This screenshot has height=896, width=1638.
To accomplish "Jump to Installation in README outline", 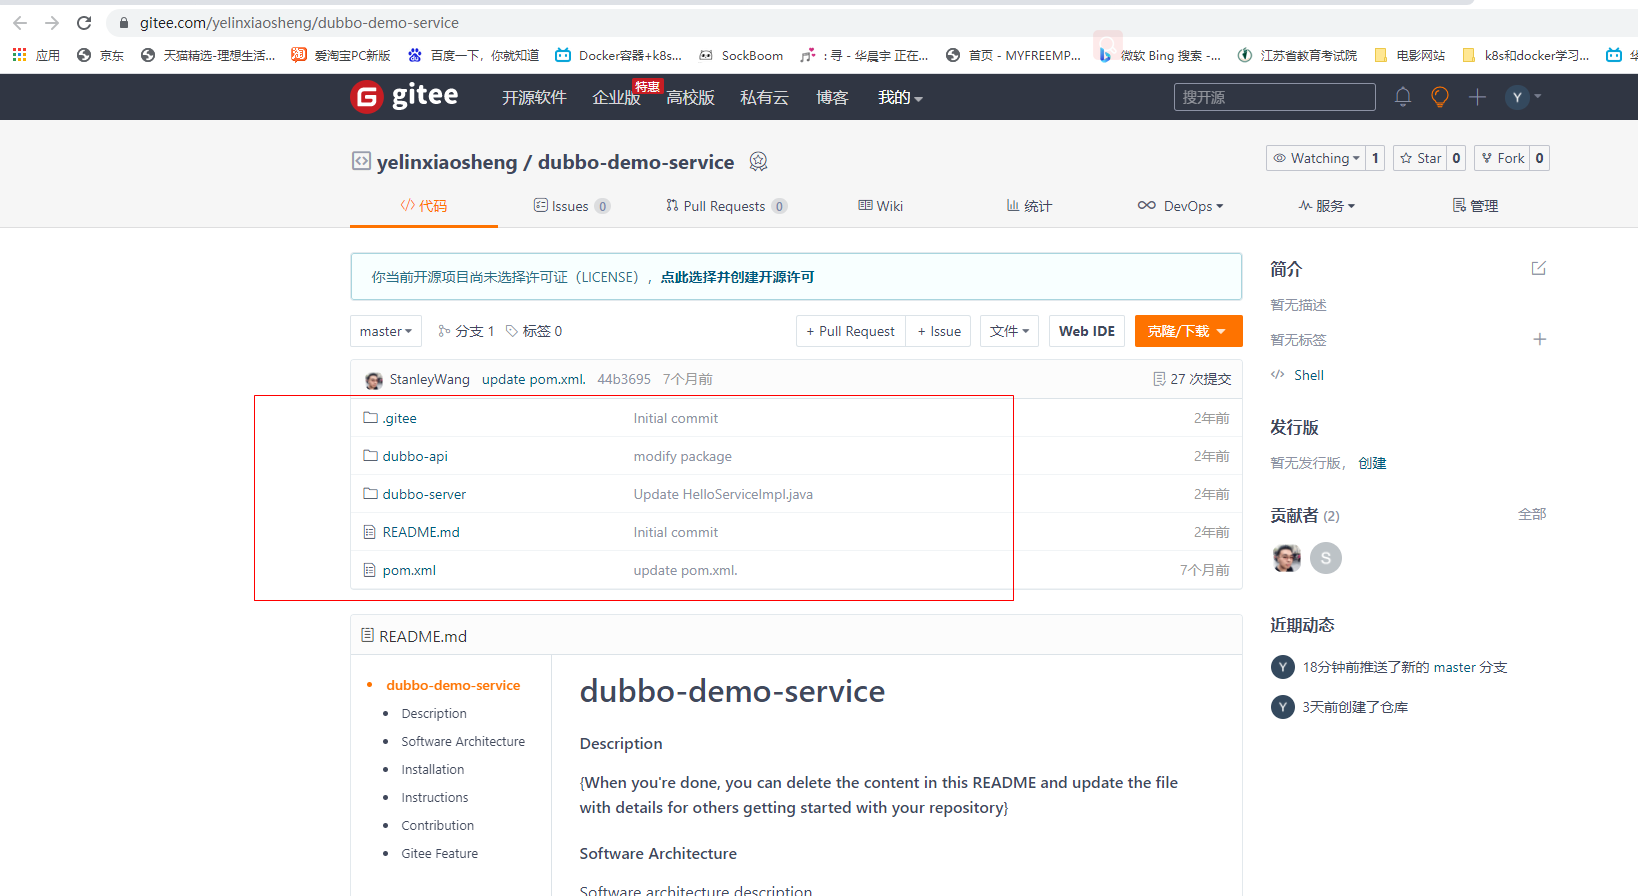I will (433, 769).
